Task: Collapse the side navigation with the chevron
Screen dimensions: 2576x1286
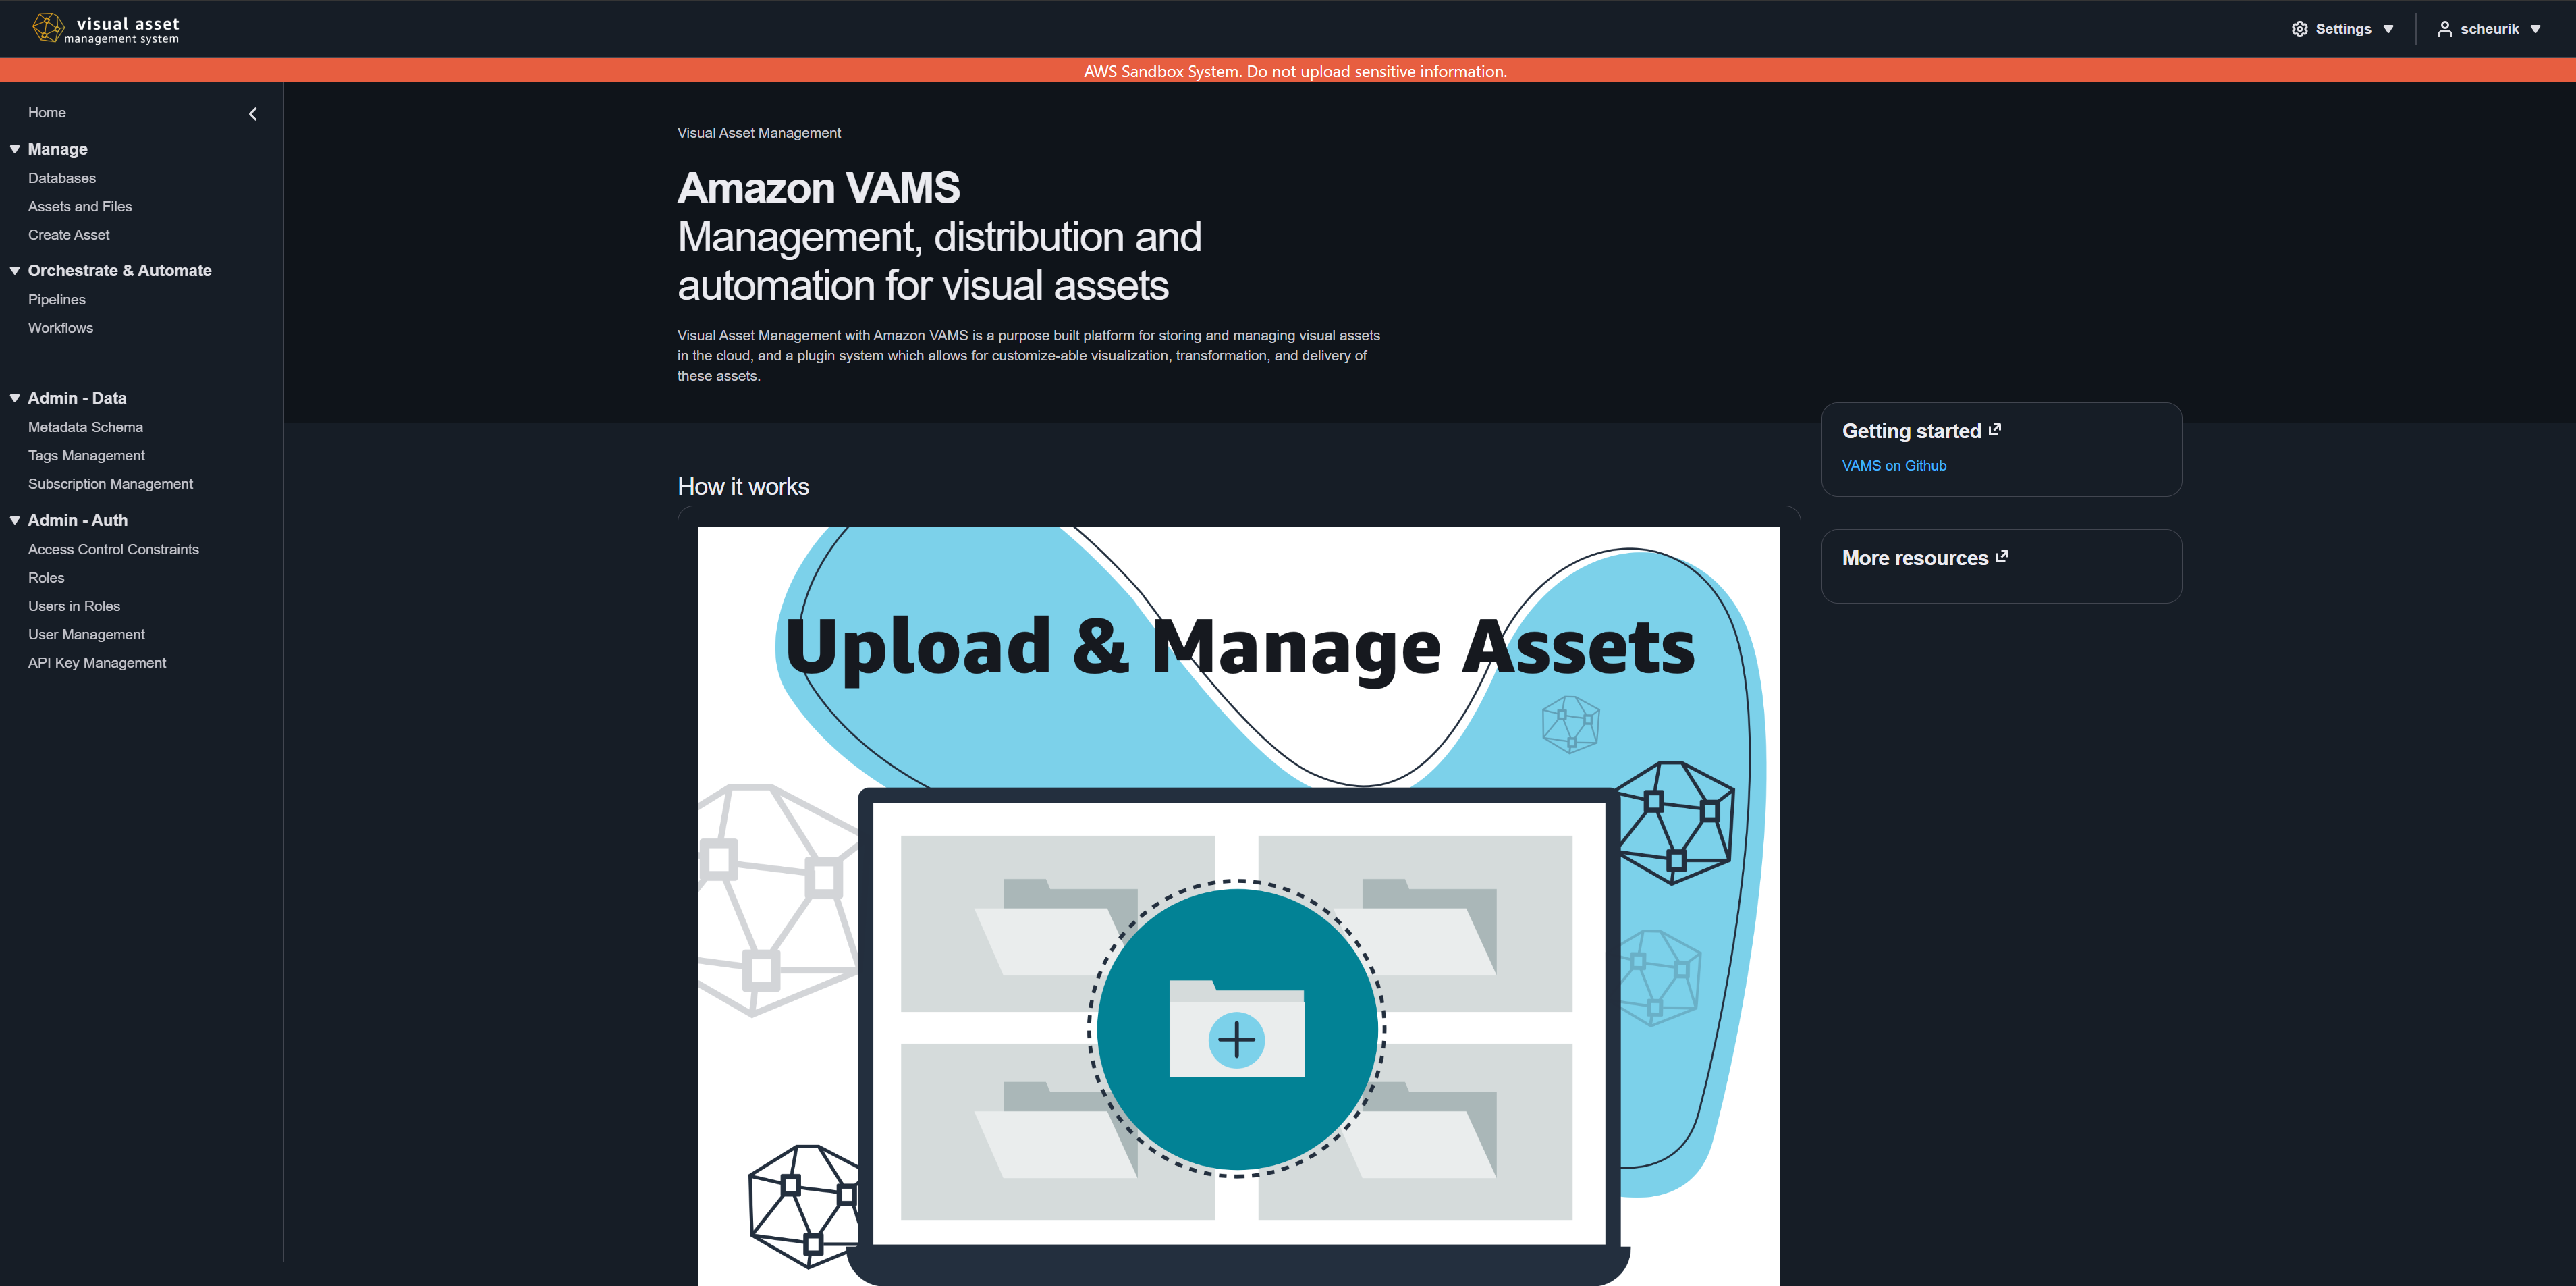Action: [x=253, y=114]
